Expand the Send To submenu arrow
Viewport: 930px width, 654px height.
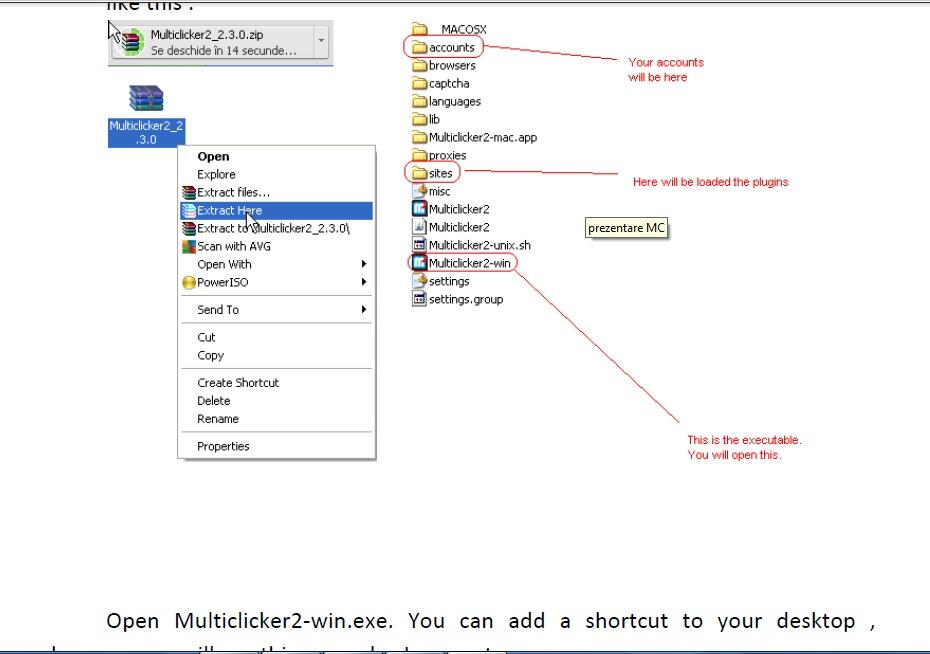tap(364, 309)
